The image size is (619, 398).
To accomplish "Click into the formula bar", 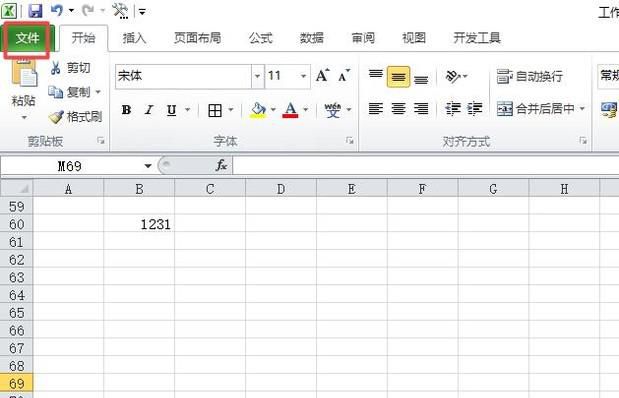I will (x=426, y=165).
